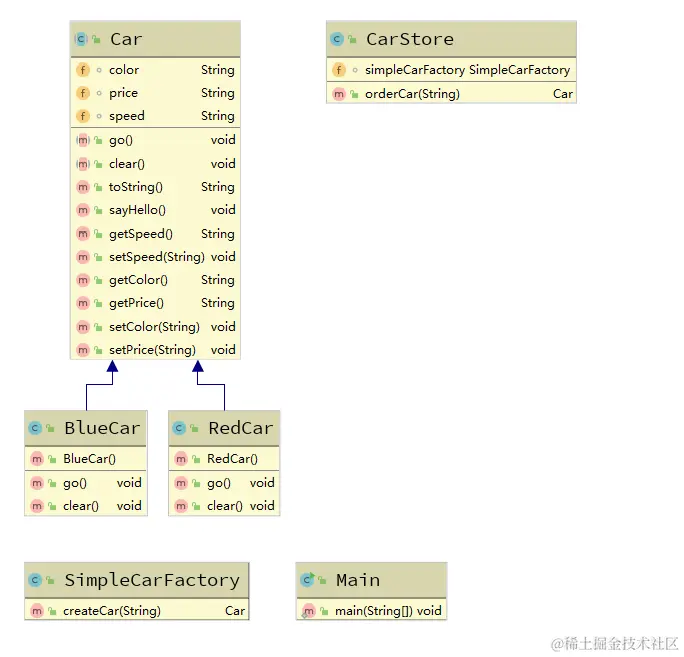Click the class icon beside BlueCar title
The image size is (684, 657).
click(x=35, y=428)
